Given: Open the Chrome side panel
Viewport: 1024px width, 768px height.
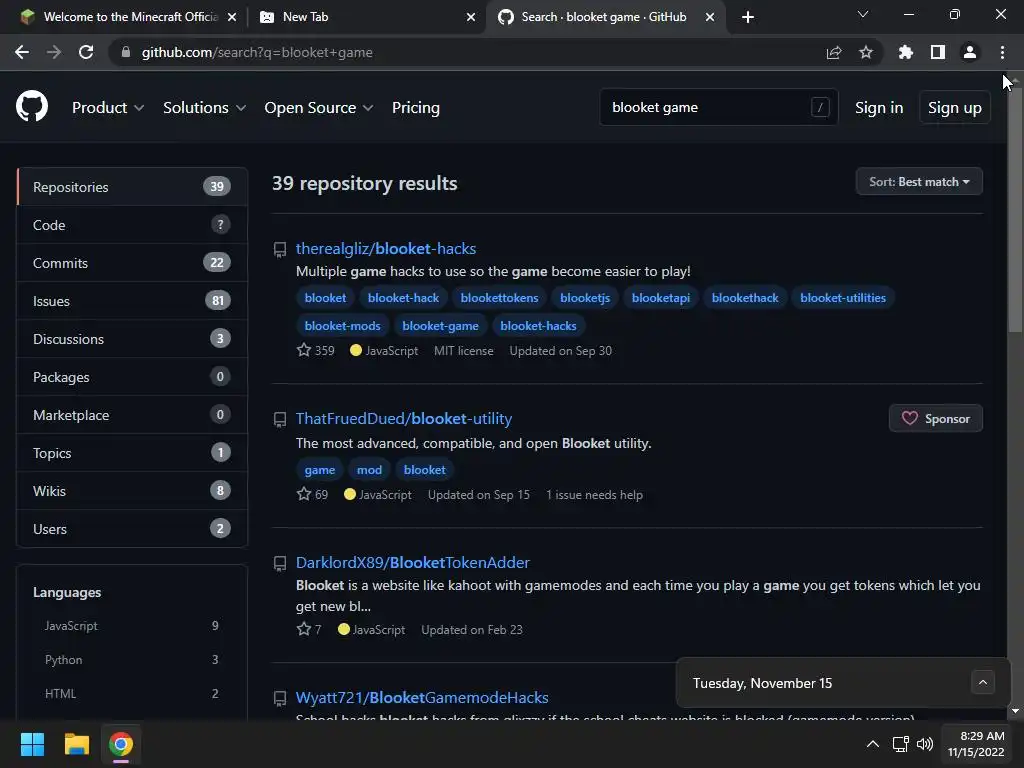Looking at the screenshot, I should 938,52.
